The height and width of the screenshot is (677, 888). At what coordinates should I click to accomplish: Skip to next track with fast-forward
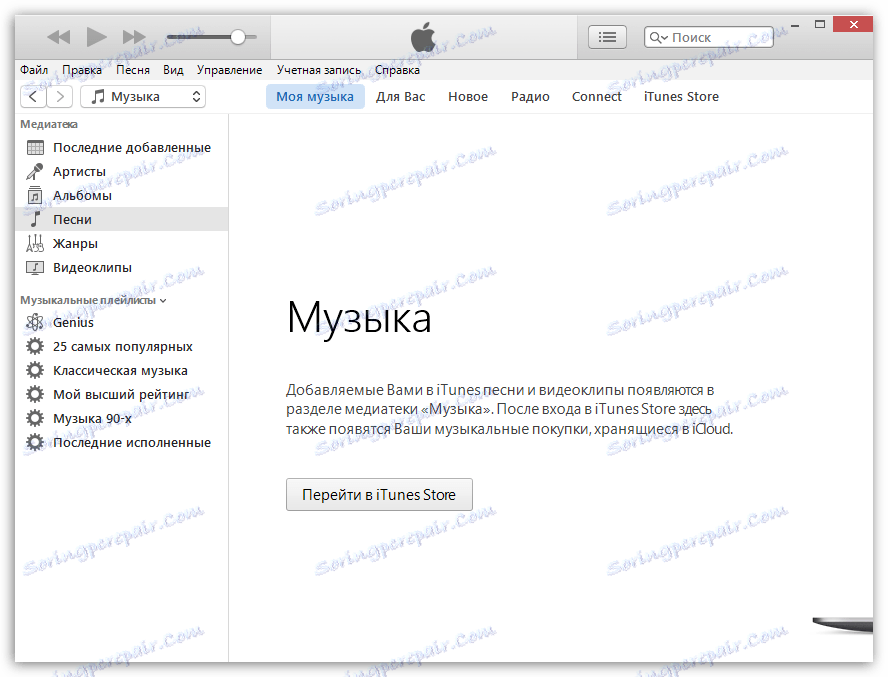[134, 37]
